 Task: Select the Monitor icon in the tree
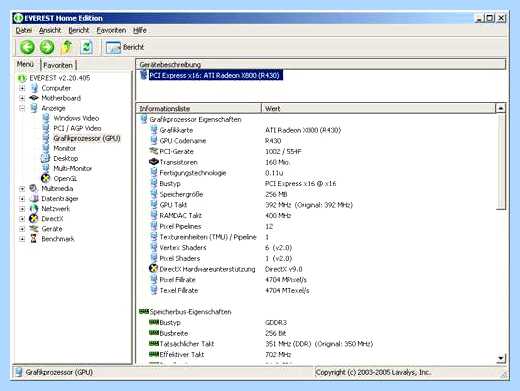(46, 148)
